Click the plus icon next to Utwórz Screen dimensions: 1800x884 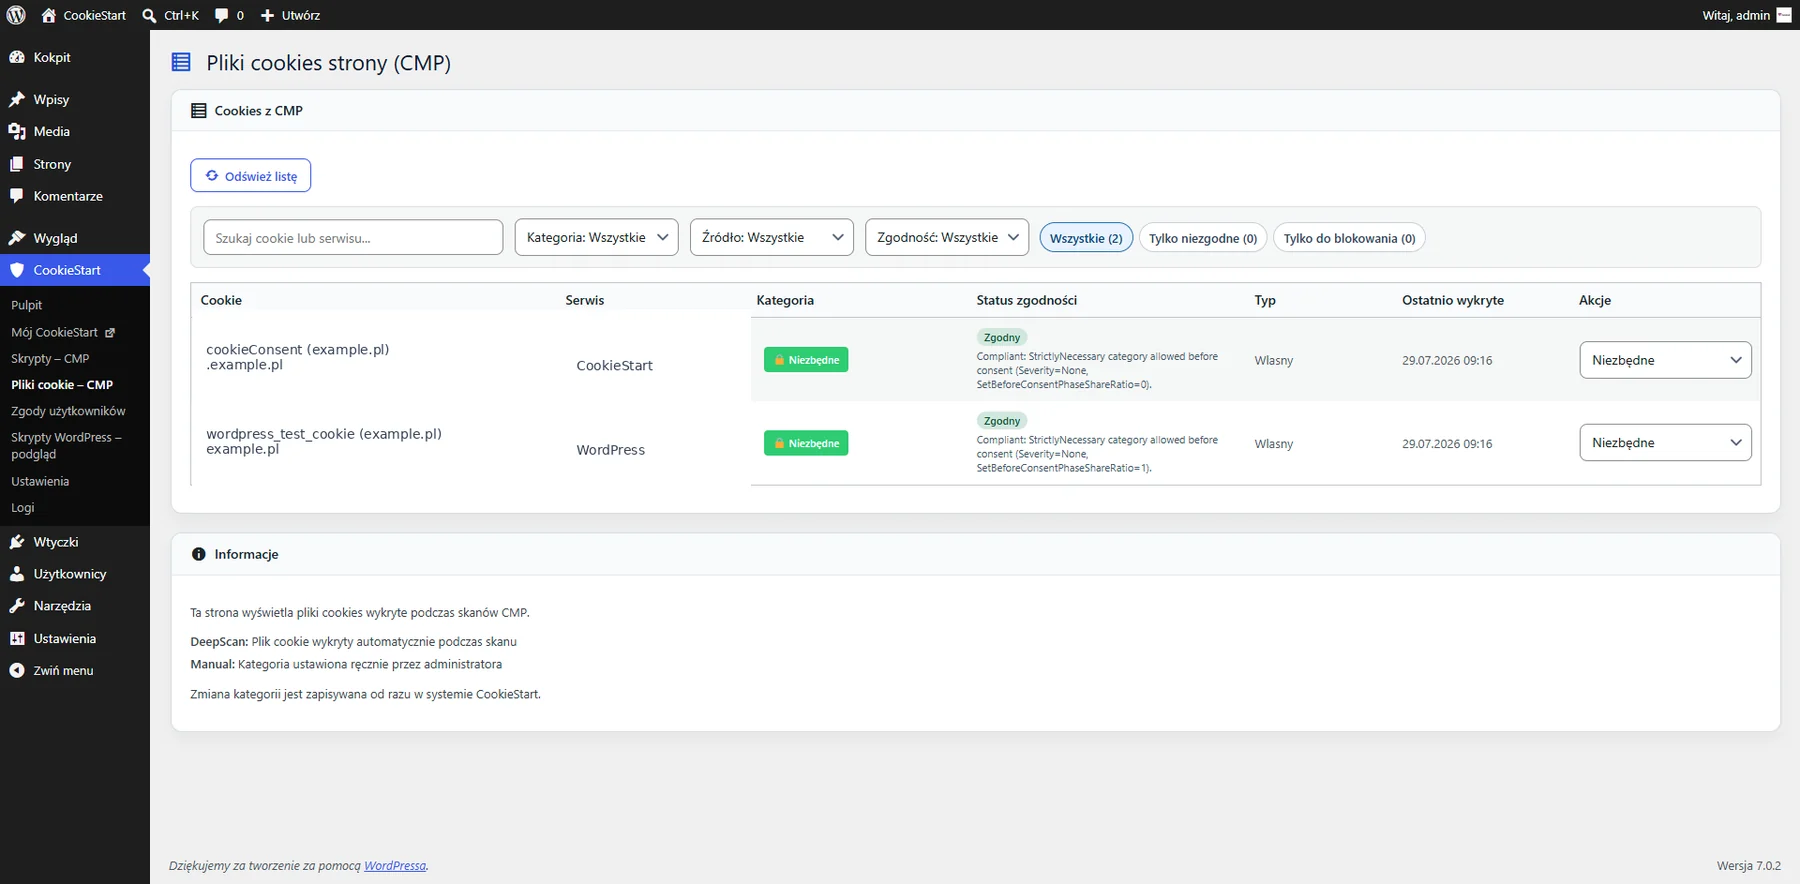pyautogui.click(x=267, y=15)
